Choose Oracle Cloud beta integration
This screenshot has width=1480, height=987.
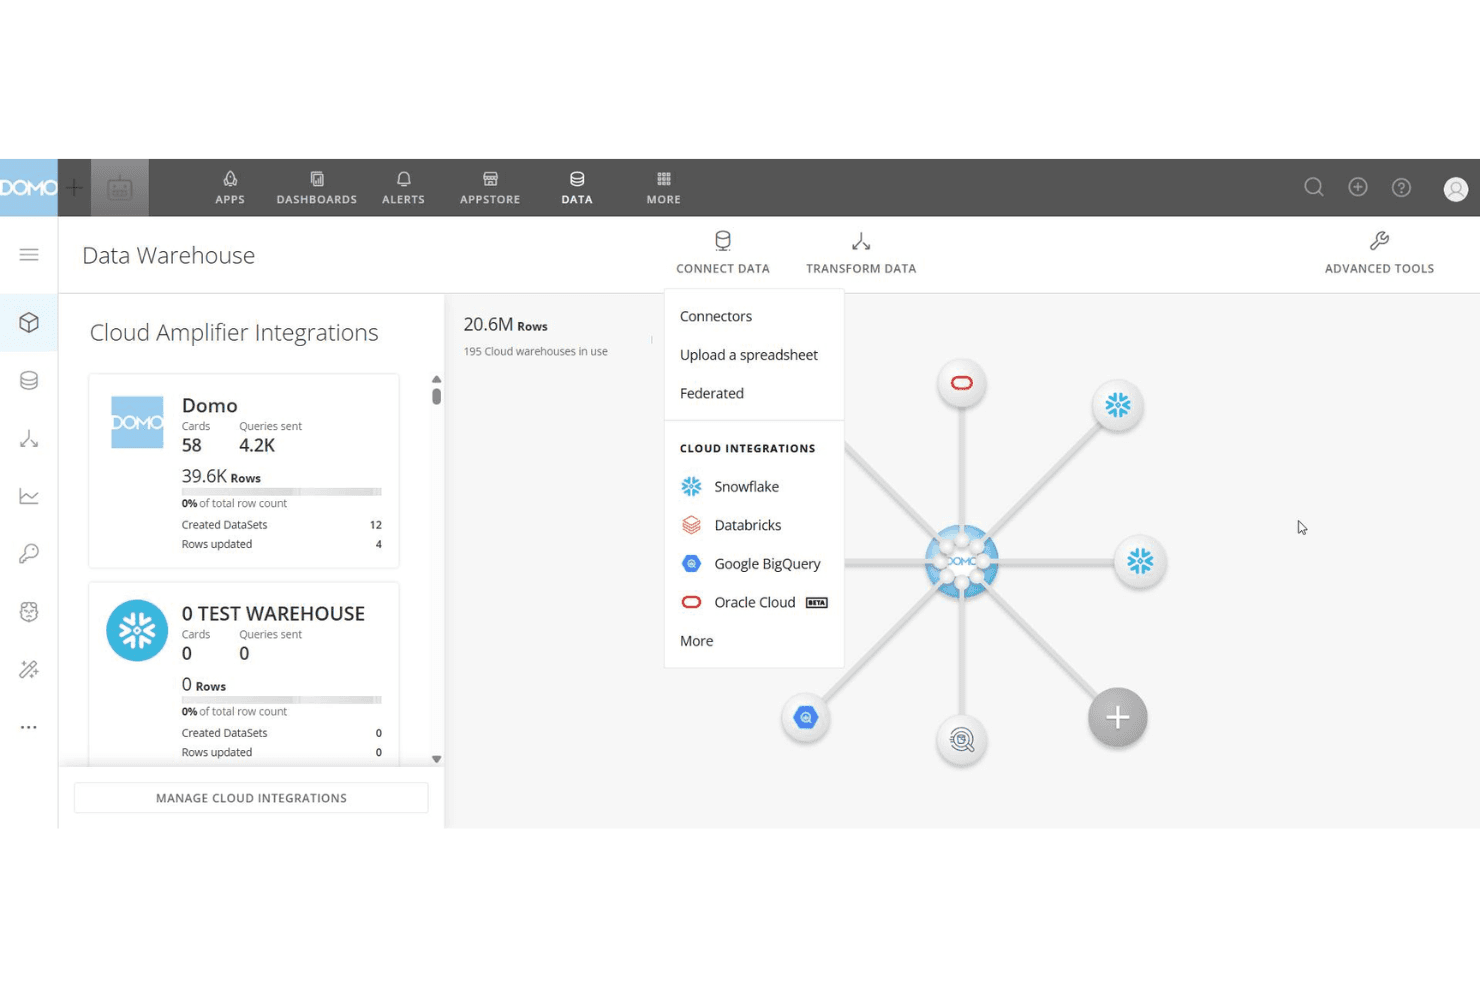coord(754,602)
